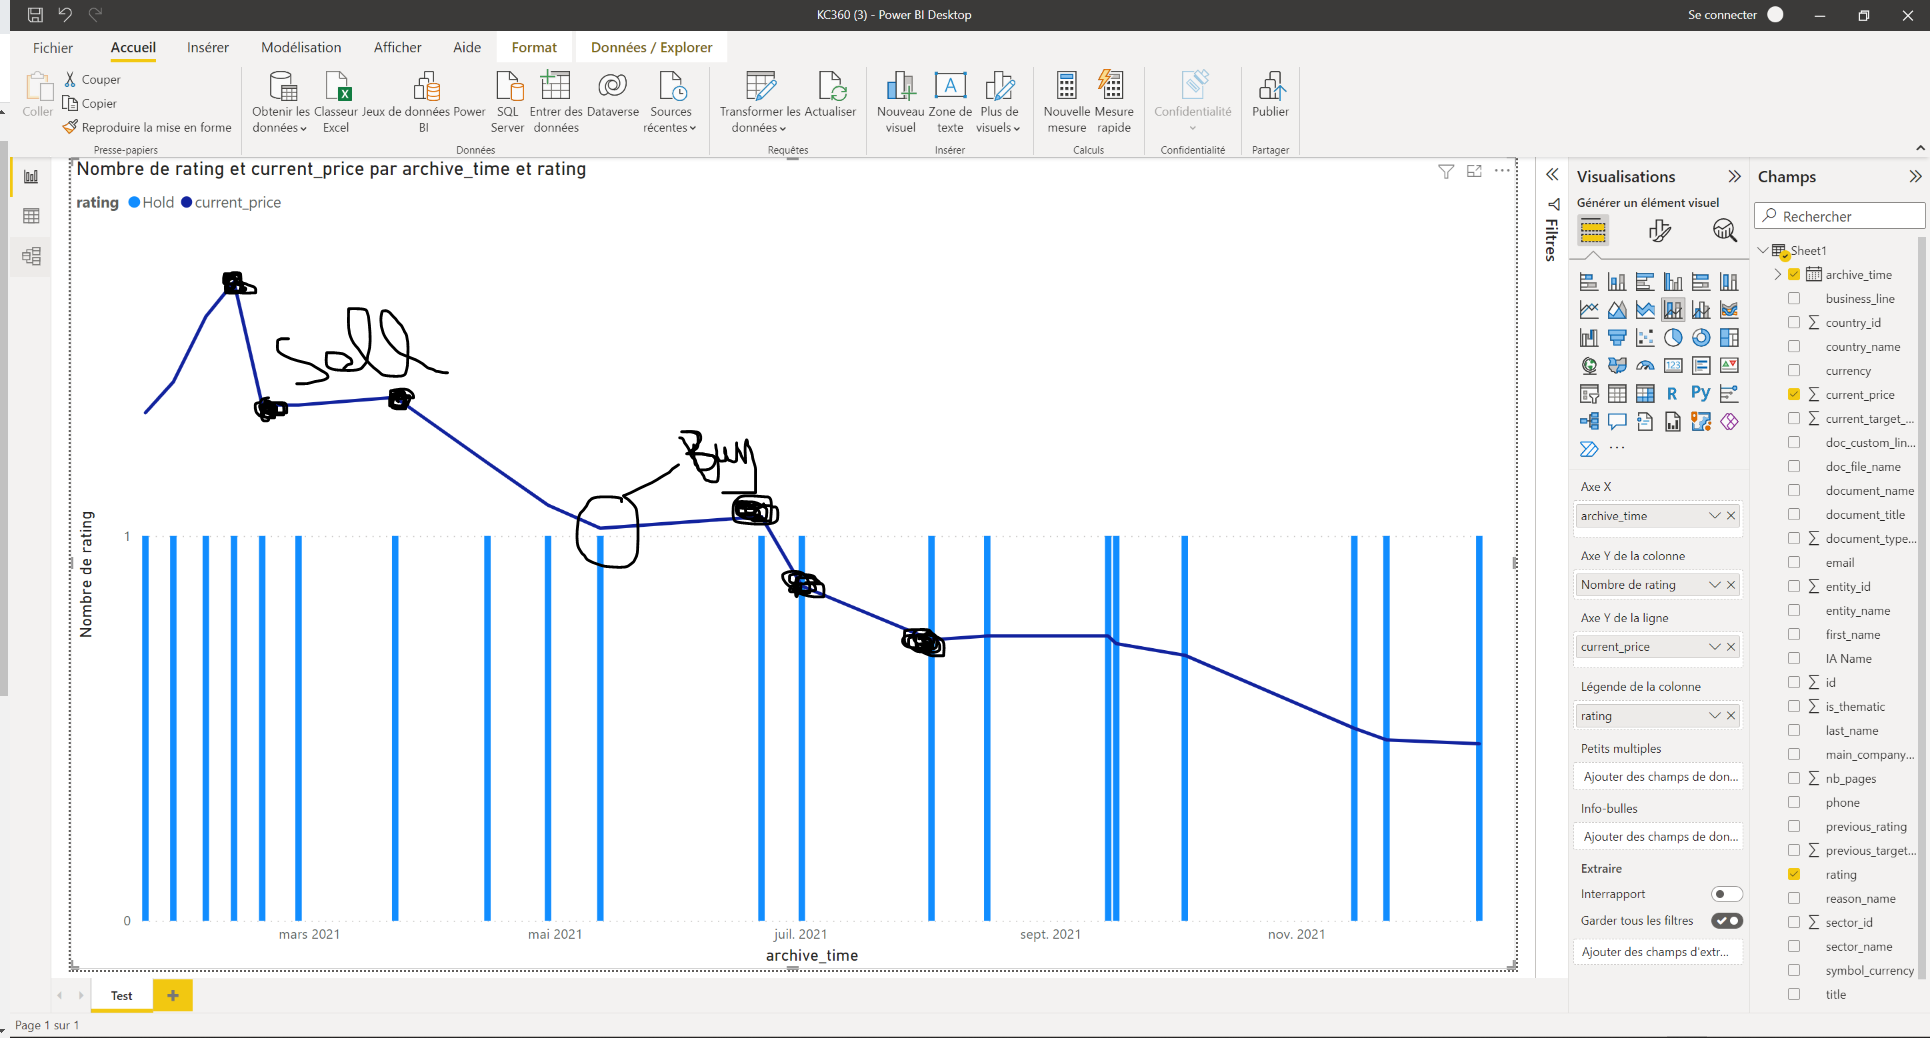Uncheck the rating field

point(1794,874)
